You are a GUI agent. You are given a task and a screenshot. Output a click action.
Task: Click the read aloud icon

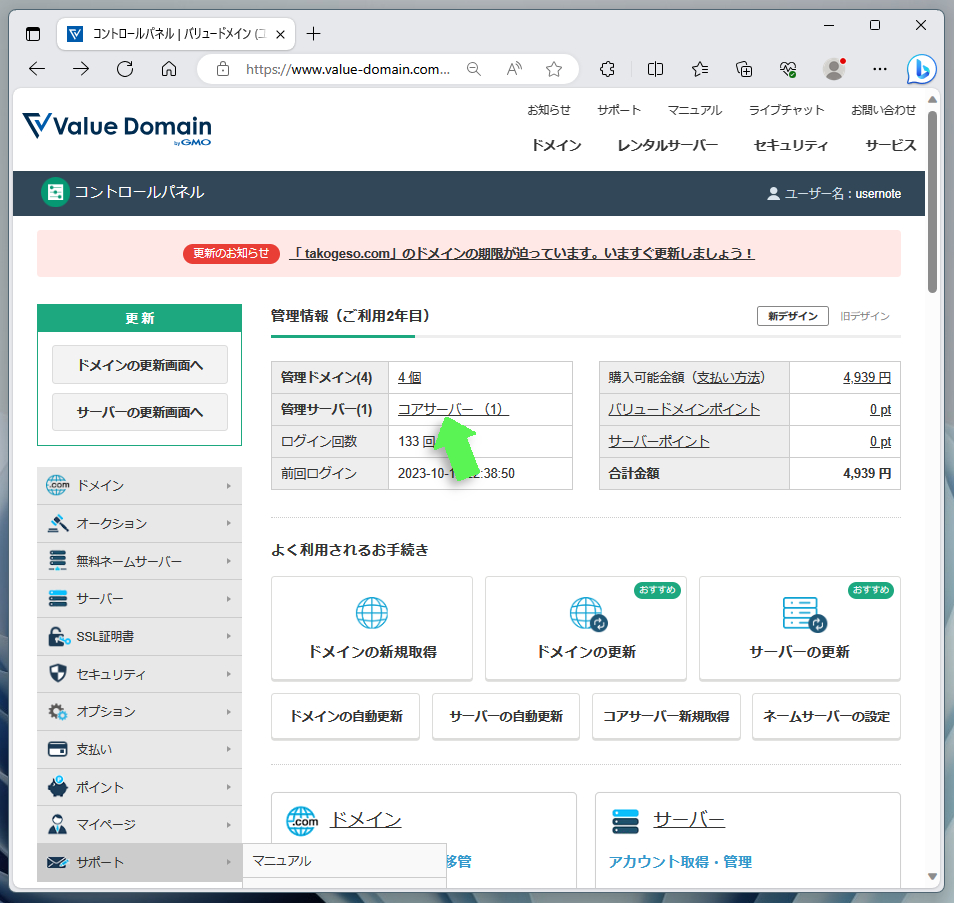pos(514,69)
